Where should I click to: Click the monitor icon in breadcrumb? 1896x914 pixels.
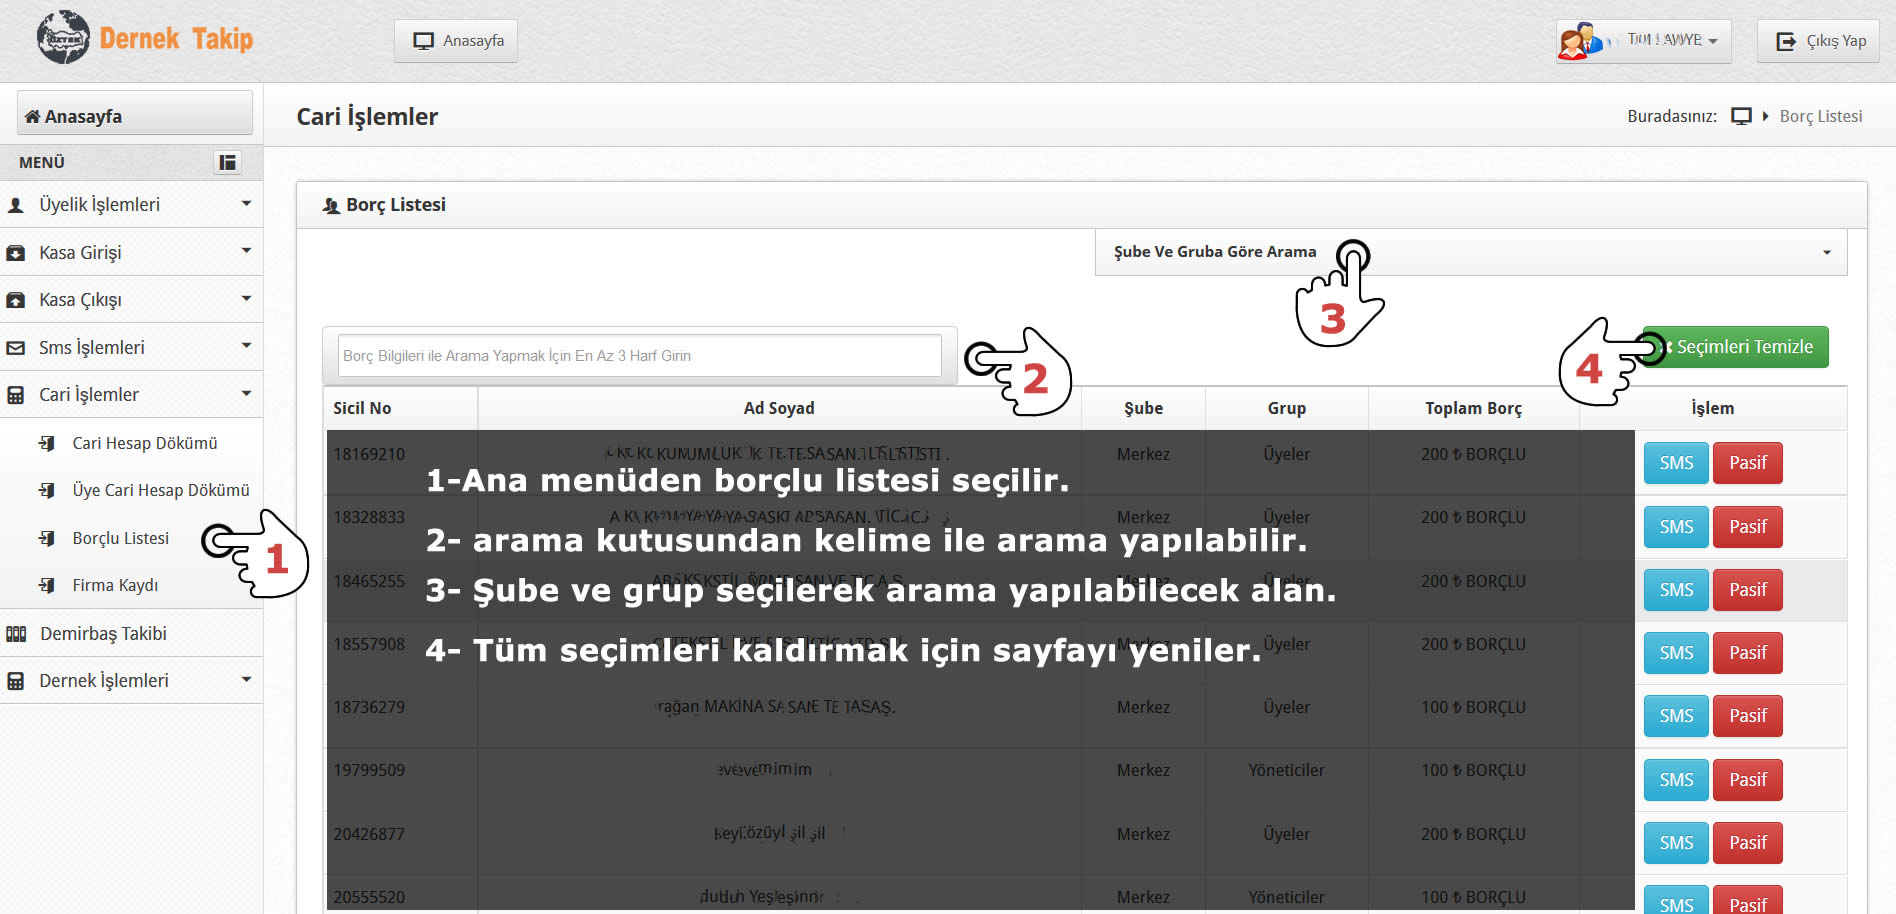pyautogui.click(x=1741, y=116)
